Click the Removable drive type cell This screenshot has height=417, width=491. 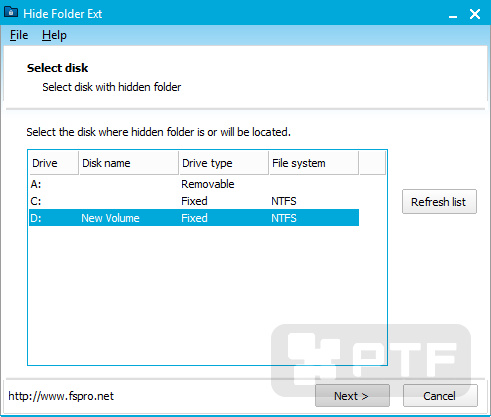pos(208,184)
